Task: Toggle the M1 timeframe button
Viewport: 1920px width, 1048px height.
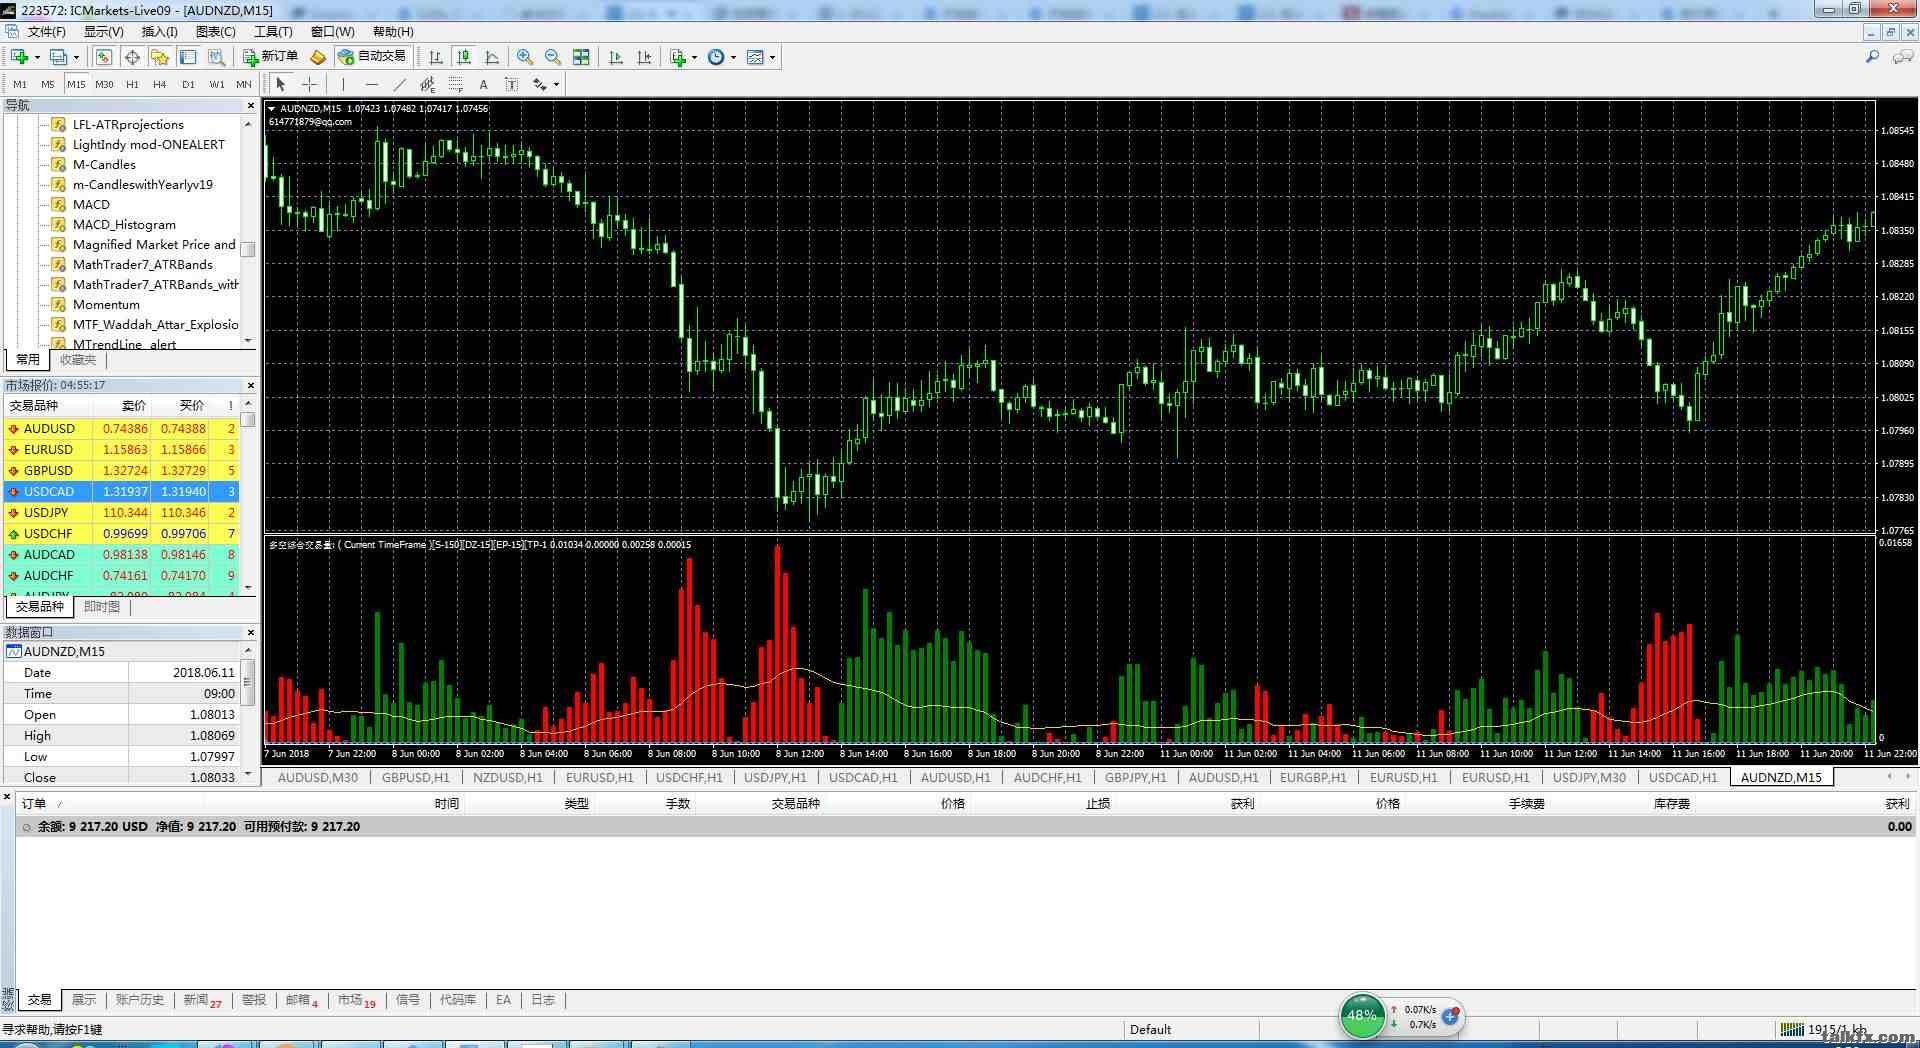Action: (x=20, y=84)
